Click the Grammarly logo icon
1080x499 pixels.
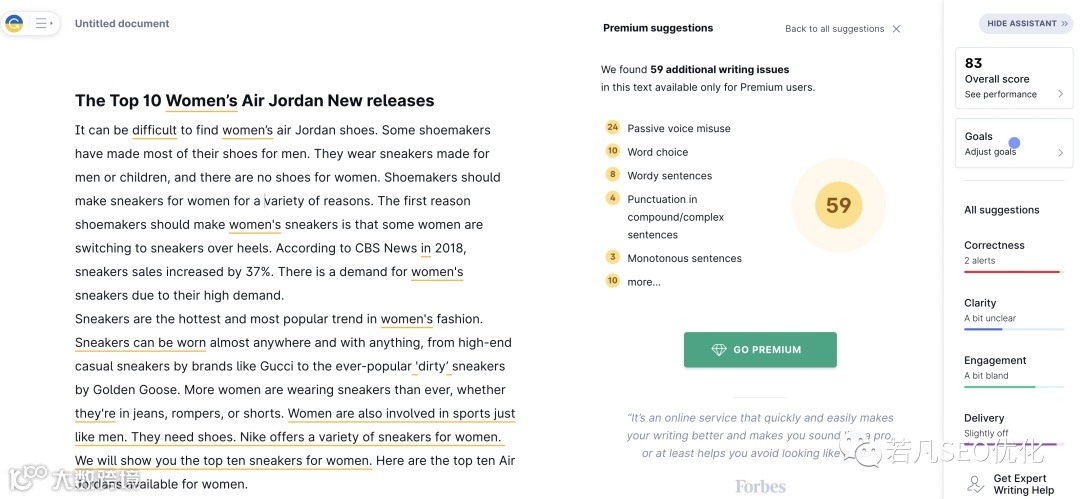pos(14,24)
